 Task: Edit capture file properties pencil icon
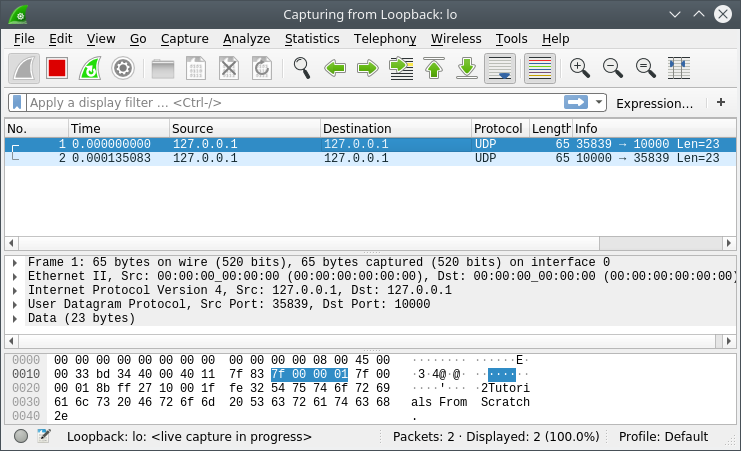[x=44, y=436]
